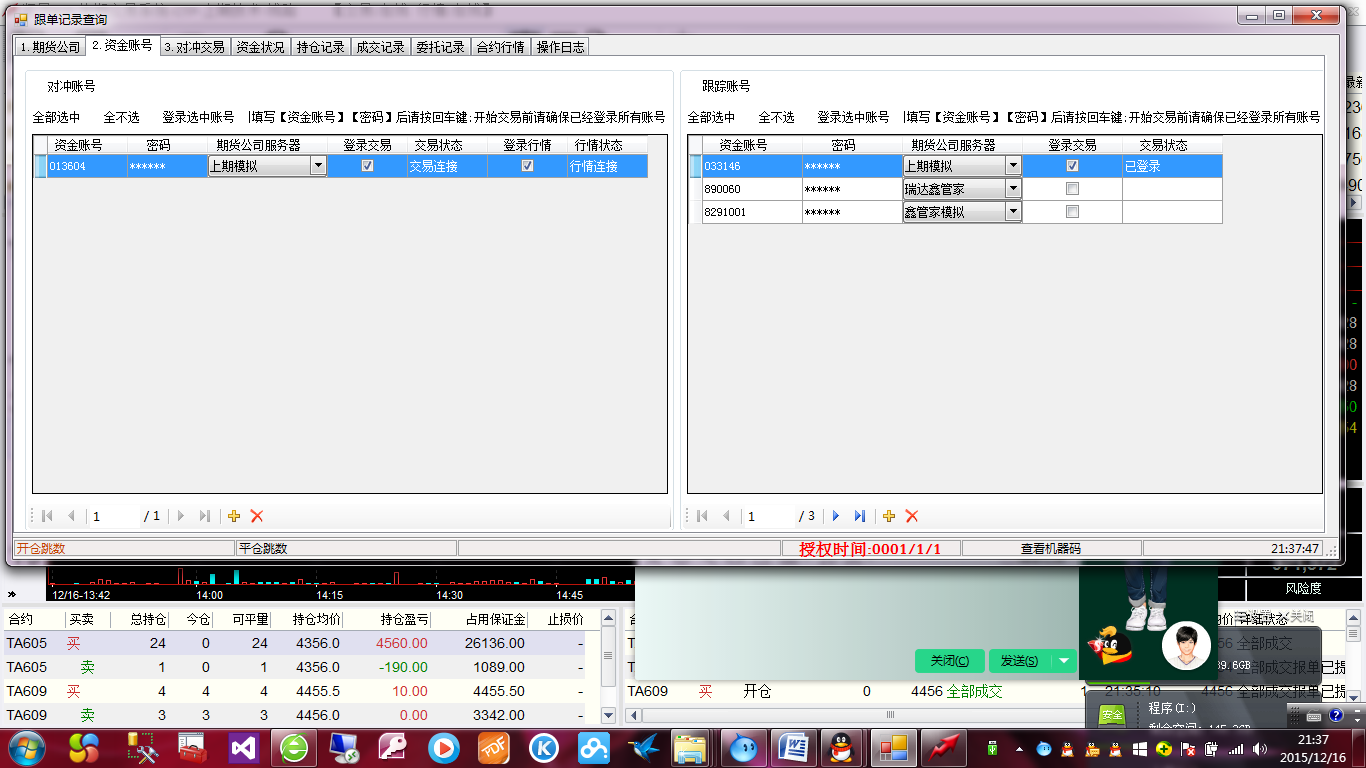
Task: Open 操作日志 tab
Action: pyautogui.click(x=560, y=47)
